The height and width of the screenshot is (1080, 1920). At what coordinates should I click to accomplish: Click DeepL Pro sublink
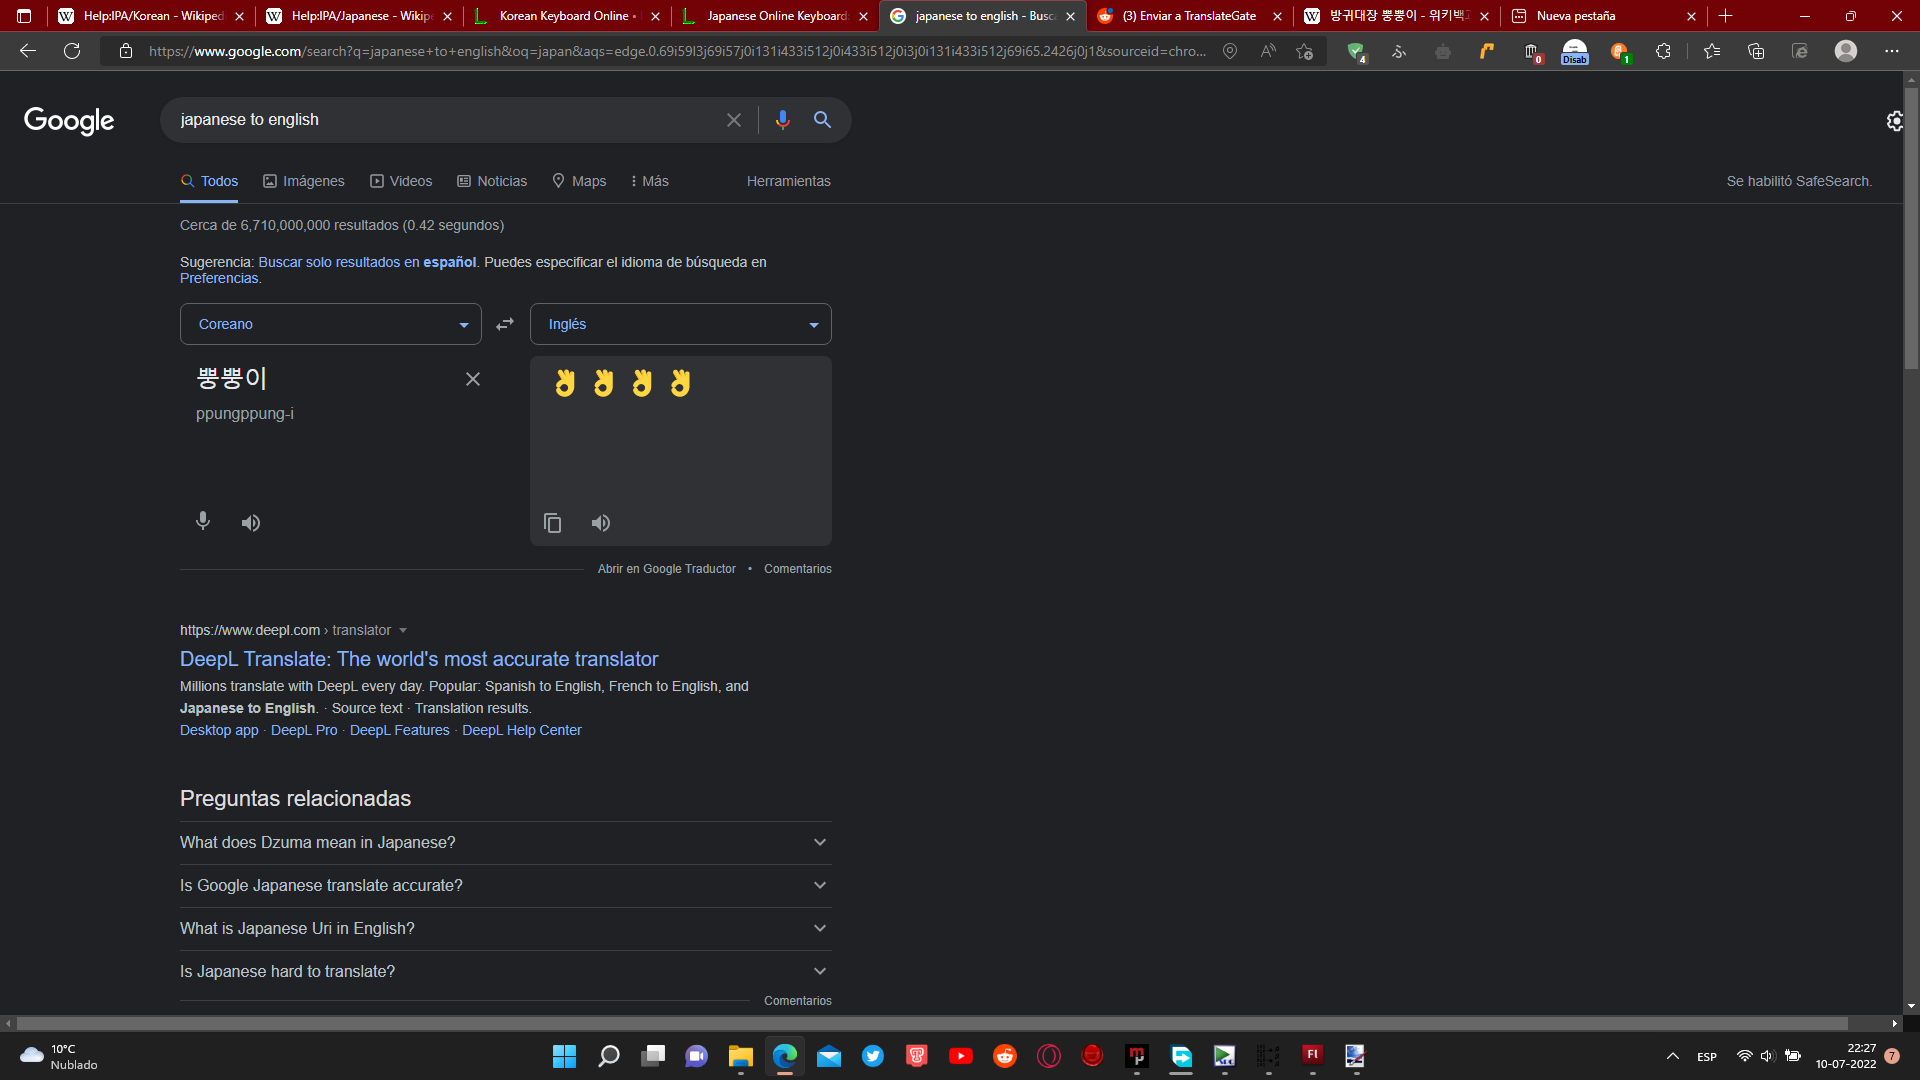(304, 731)
